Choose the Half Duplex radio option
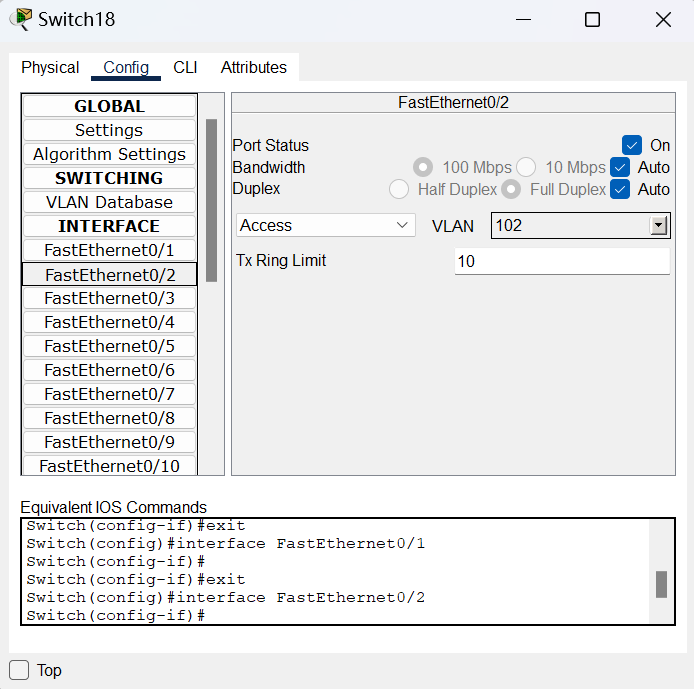Viewport: 694px width, 689px height. pos(399,189)
